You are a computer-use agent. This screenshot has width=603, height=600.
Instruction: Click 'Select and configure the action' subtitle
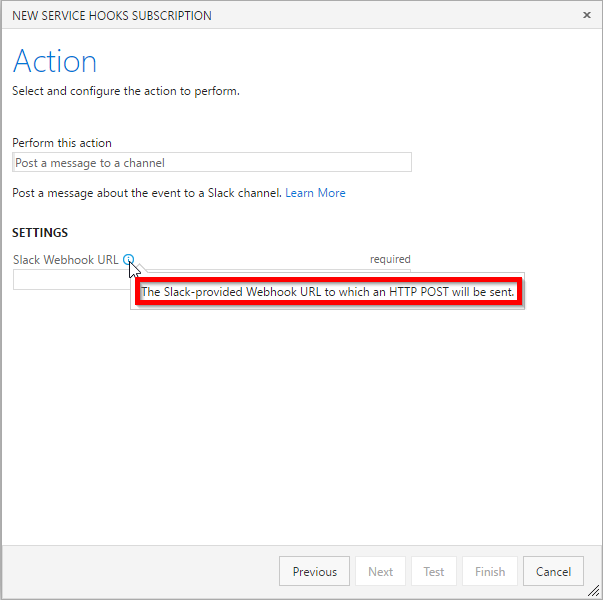[x=126, y=91]
